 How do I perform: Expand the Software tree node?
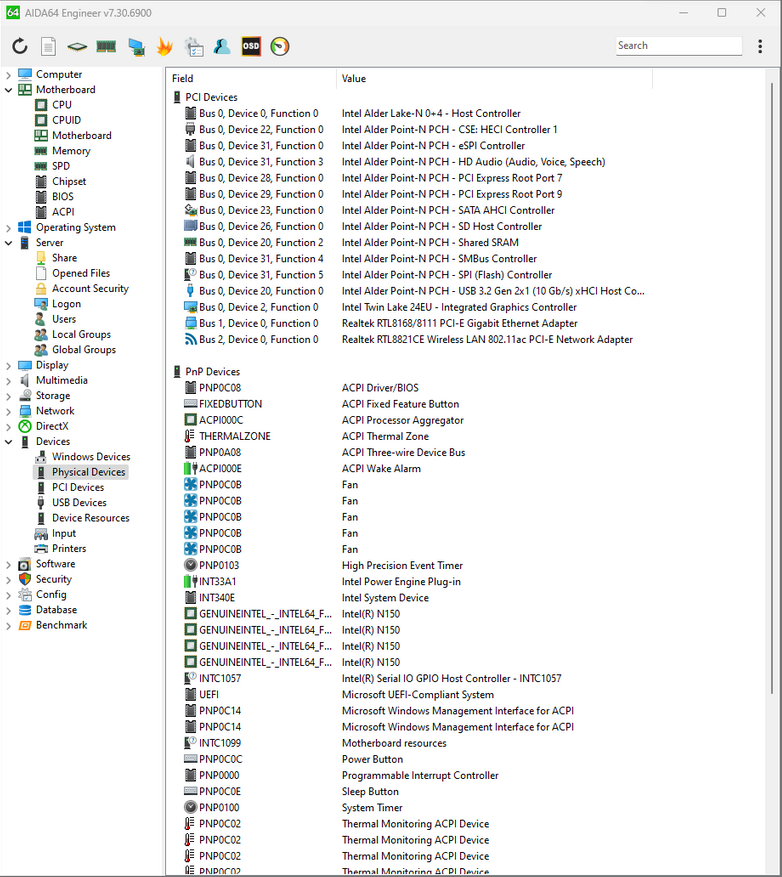[8, 564]
